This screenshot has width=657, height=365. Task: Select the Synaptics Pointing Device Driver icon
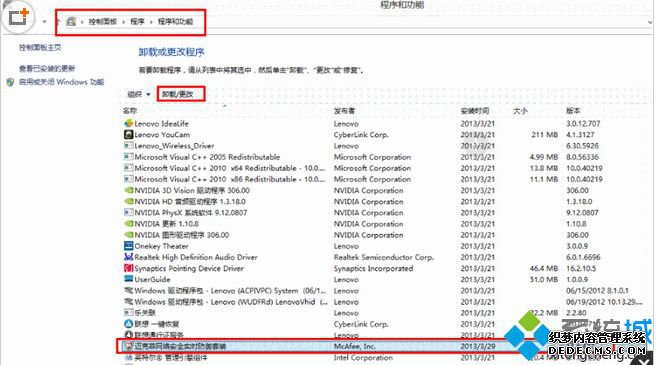tap(128, 268)
